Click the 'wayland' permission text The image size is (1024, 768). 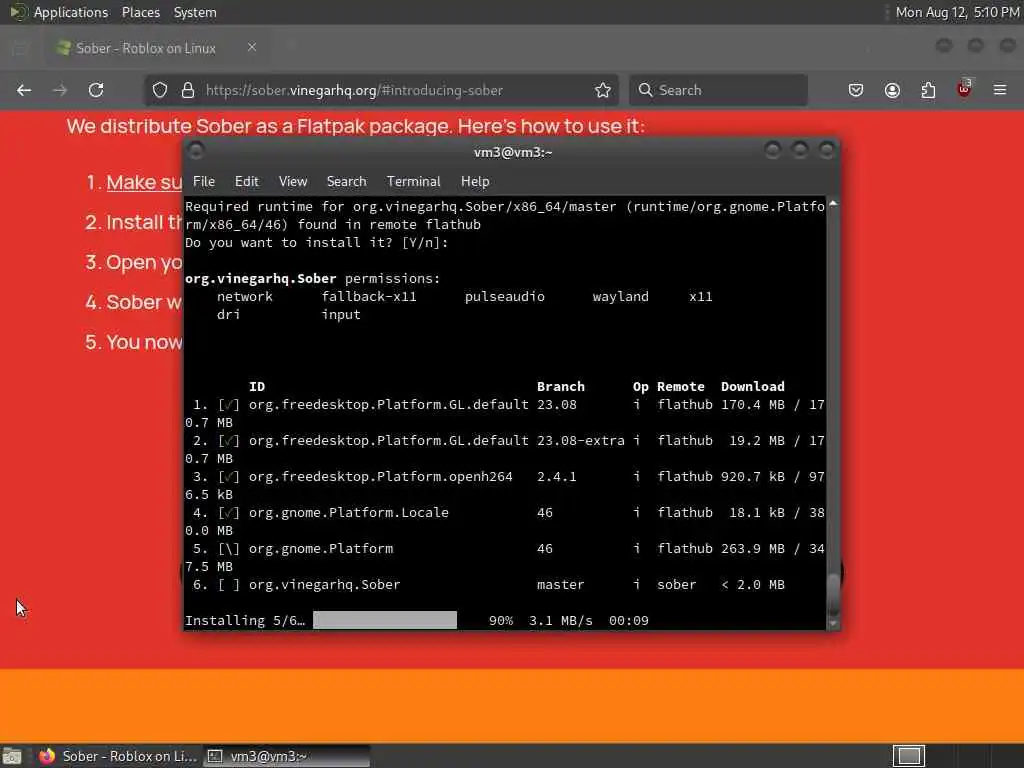tap(620, 296)
